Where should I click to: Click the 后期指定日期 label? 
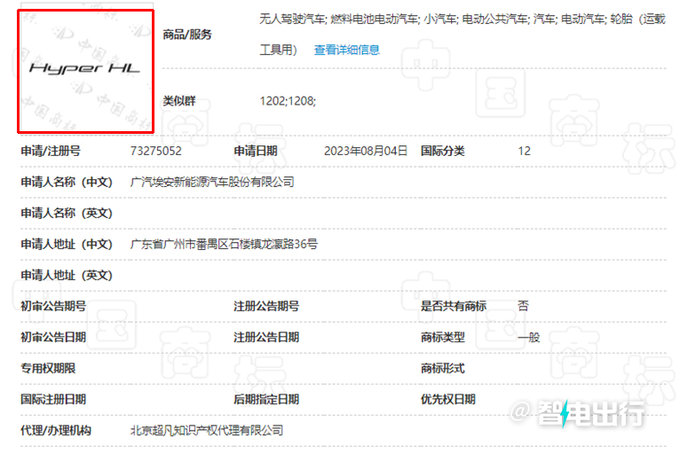[266, 399]
